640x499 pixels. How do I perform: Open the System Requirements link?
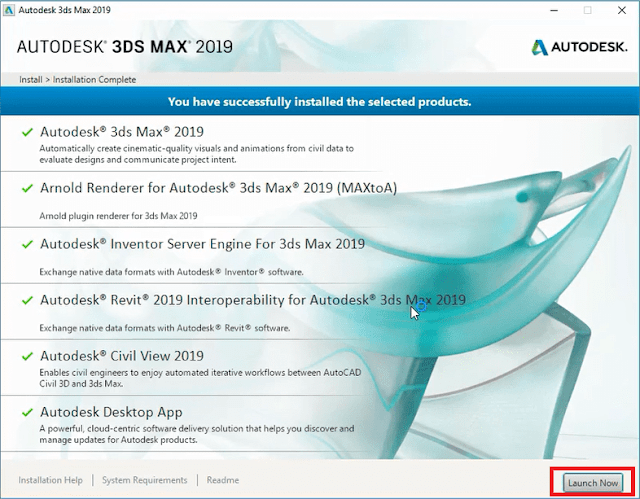(x=144, y=480)
